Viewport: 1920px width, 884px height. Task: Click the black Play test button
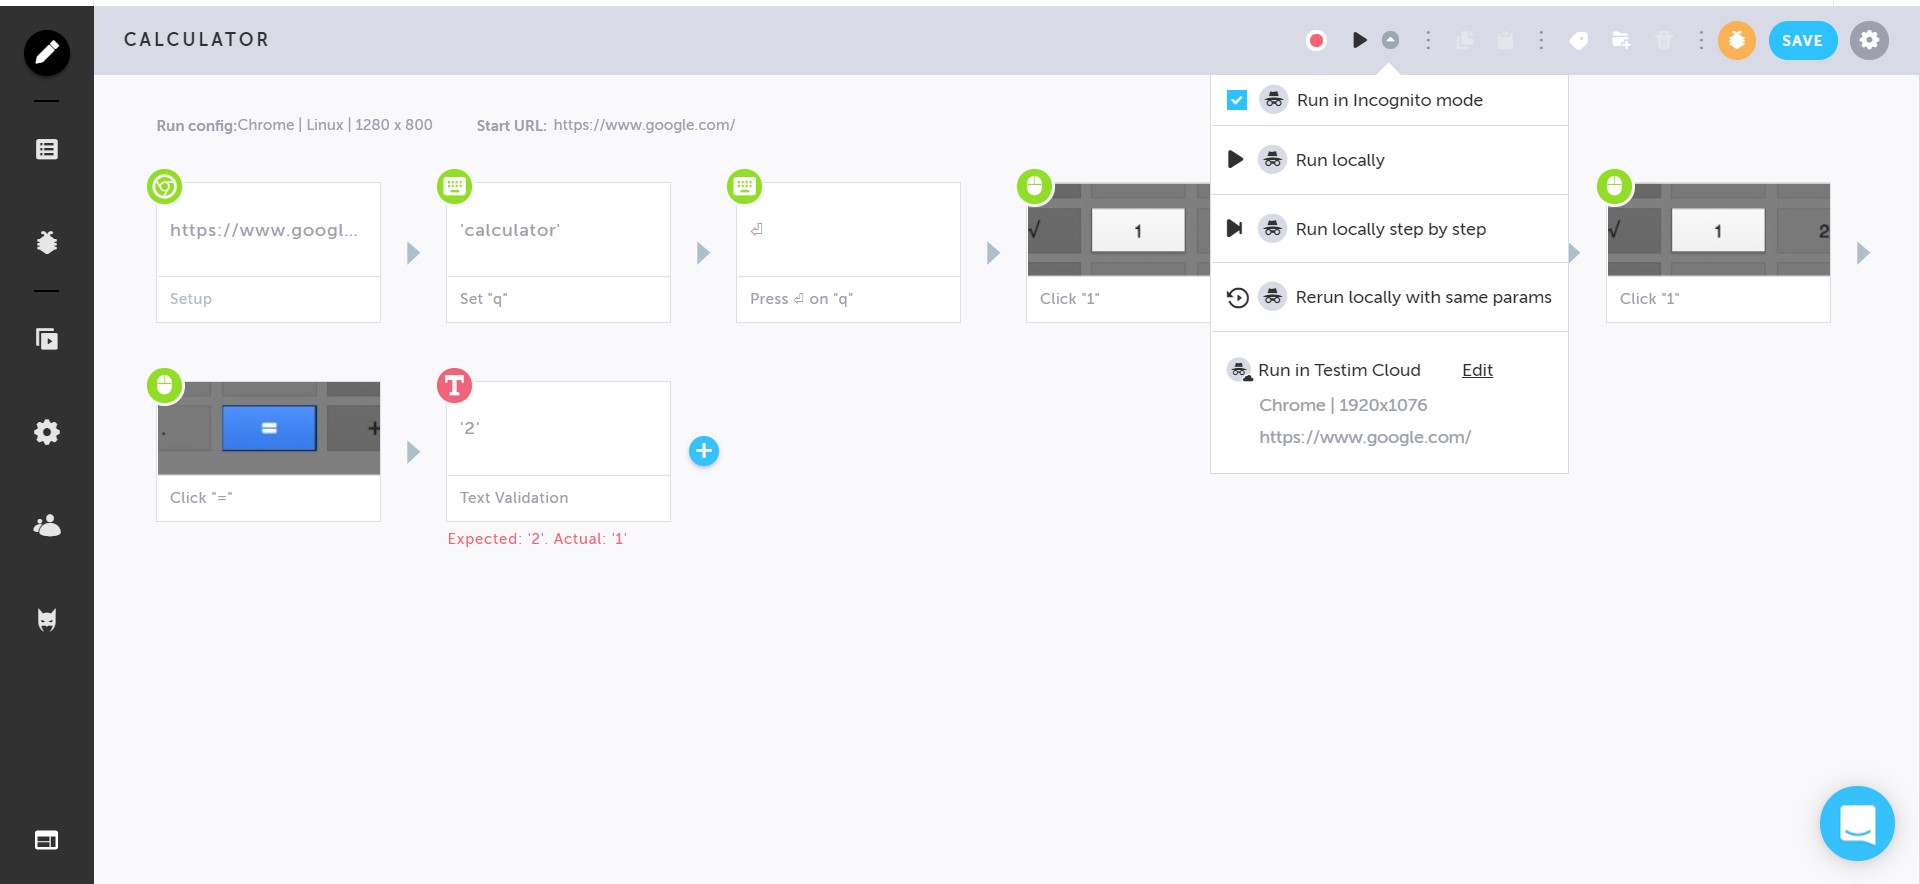[x=1359, y=40]
